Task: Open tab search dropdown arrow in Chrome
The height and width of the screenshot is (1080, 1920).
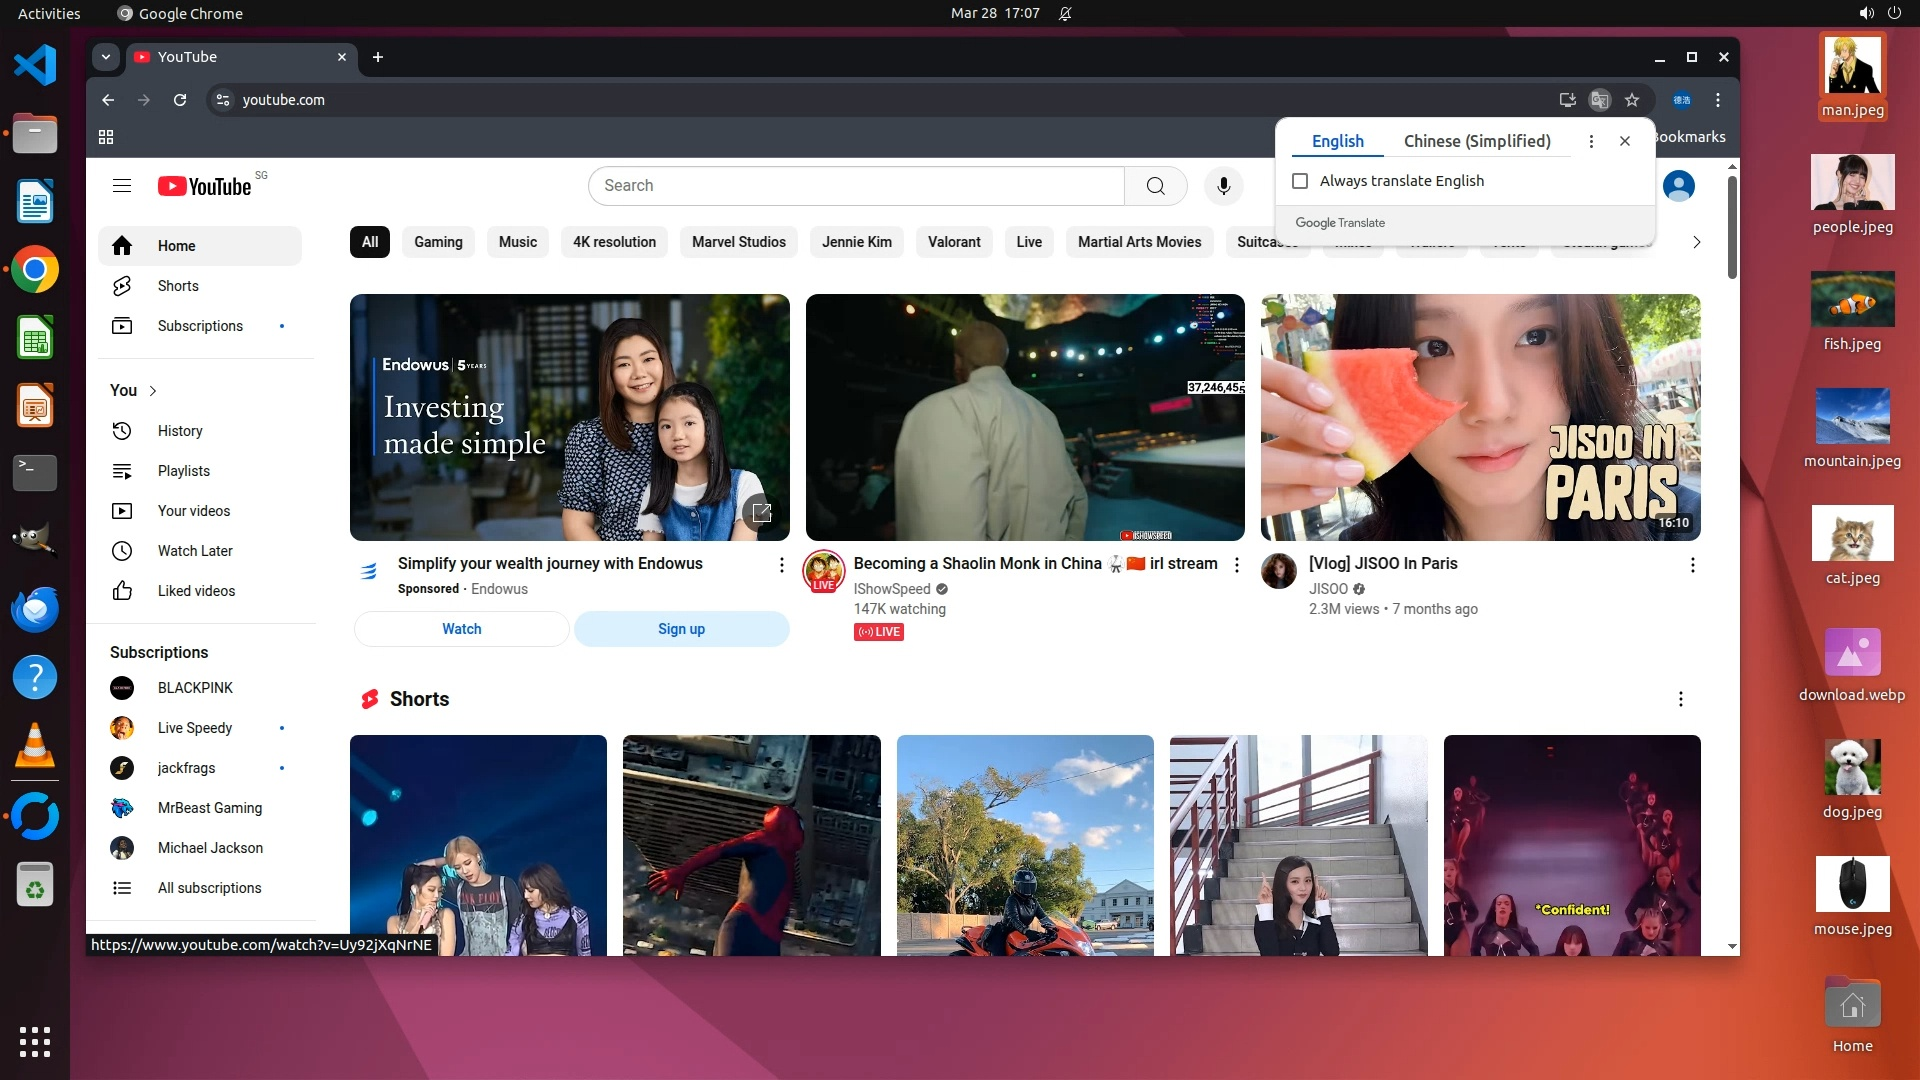Action: click(106, 57)
